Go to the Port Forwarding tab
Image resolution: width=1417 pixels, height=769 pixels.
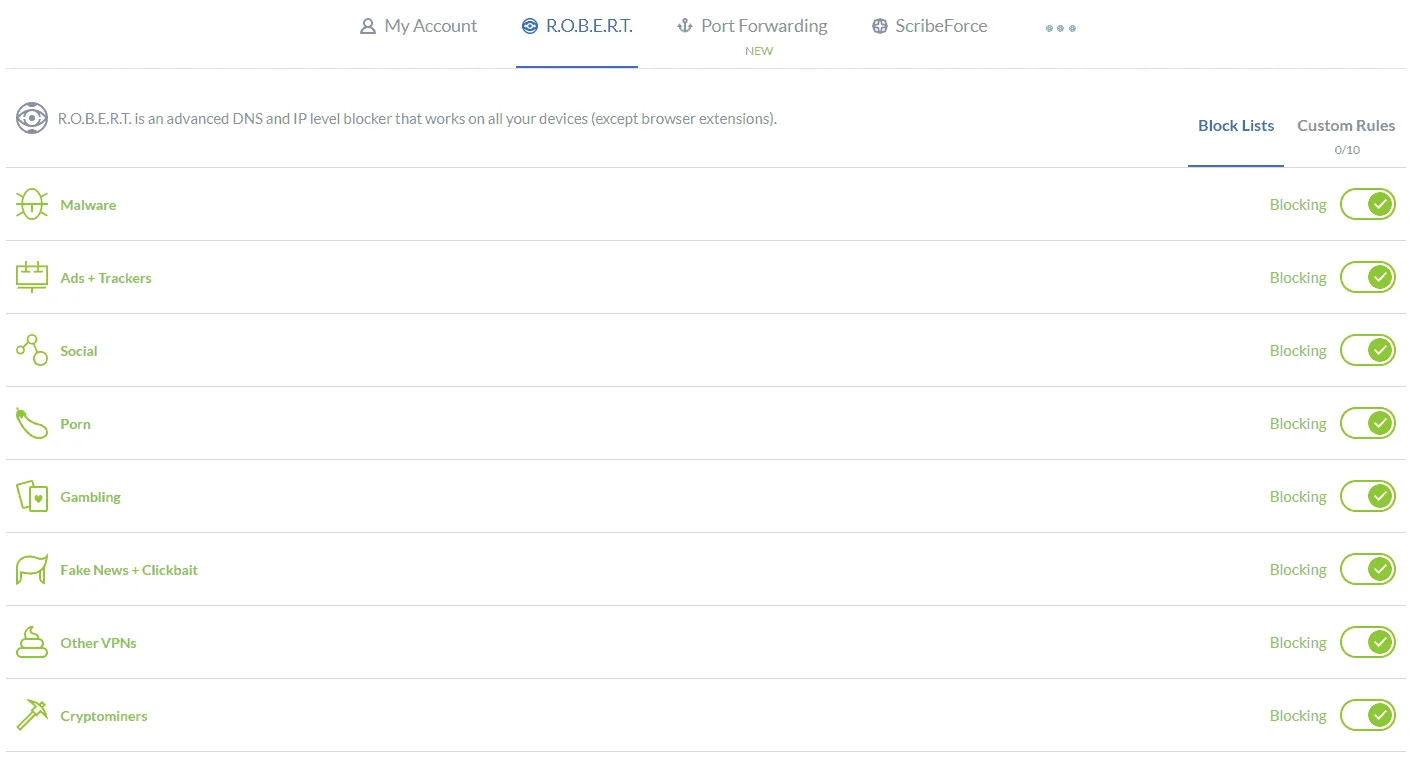point(752,26)
